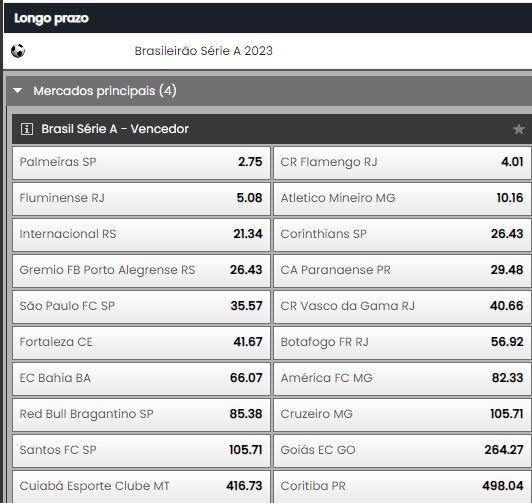532x503 pixels.
Task: Click the soccer ball sport icon
Action: [18, 51]
